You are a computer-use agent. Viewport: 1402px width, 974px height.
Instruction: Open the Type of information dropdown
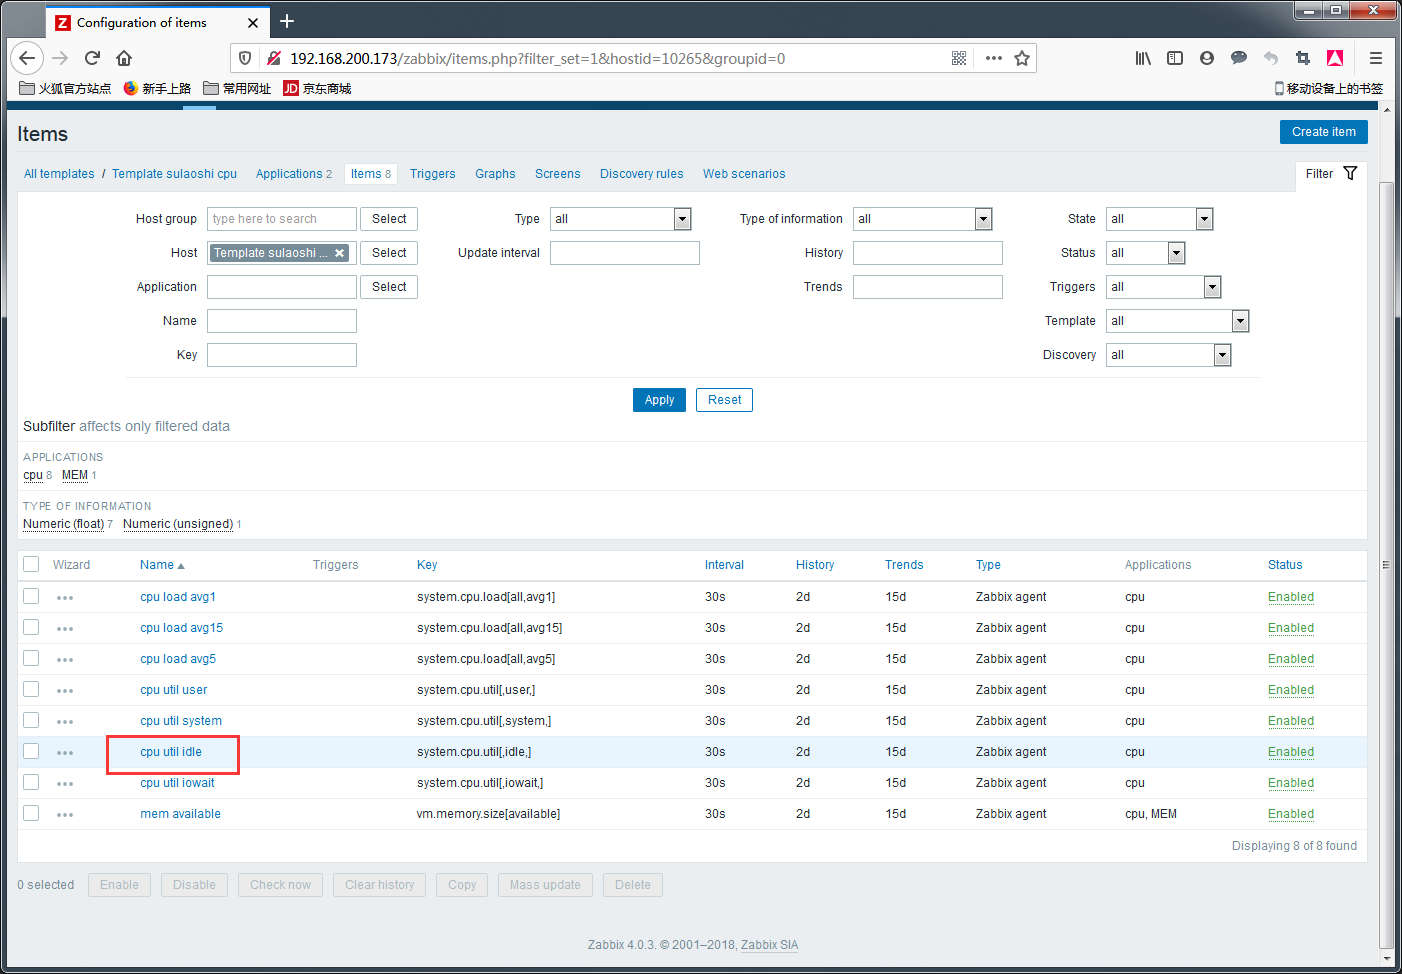click(923, 219)
